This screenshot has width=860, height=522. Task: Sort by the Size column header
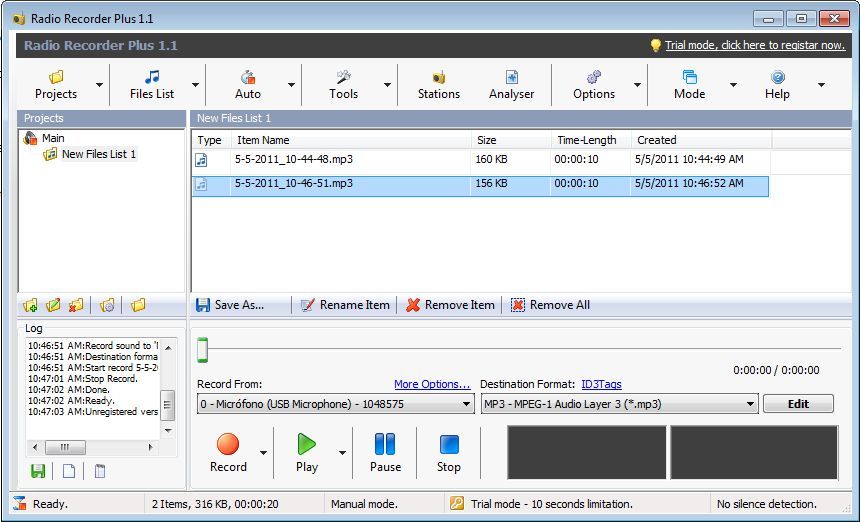pos(511,140)
